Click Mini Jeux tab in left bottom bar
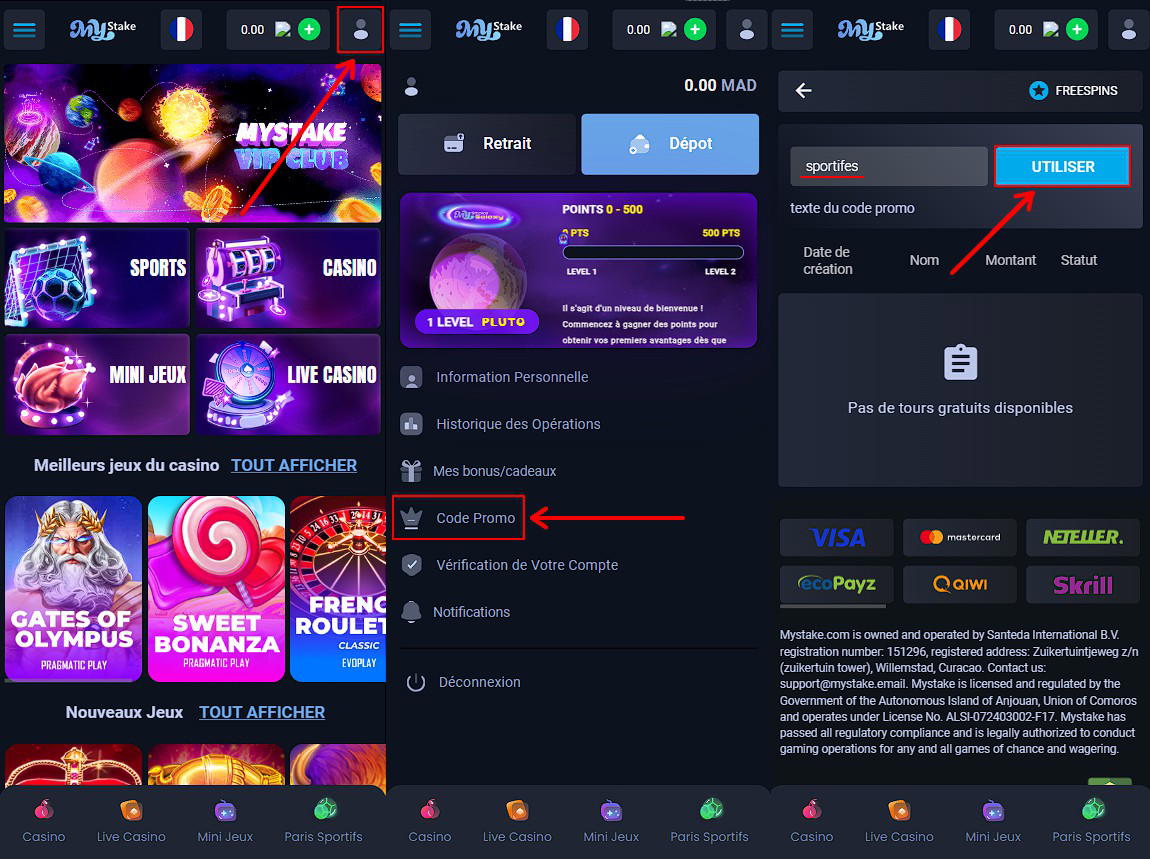Image resolution: width=1150 pixels, height=859 pixels. tap(224, 821)
